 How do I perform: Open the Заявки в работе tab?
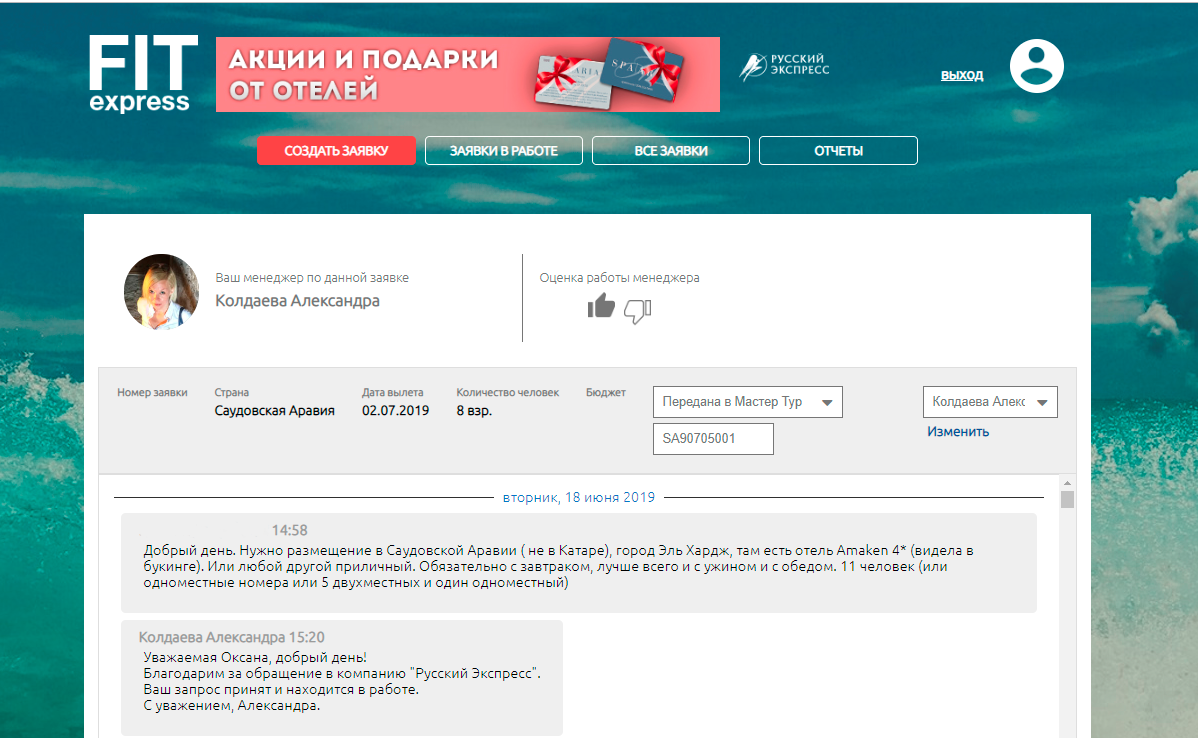(503, 151)
